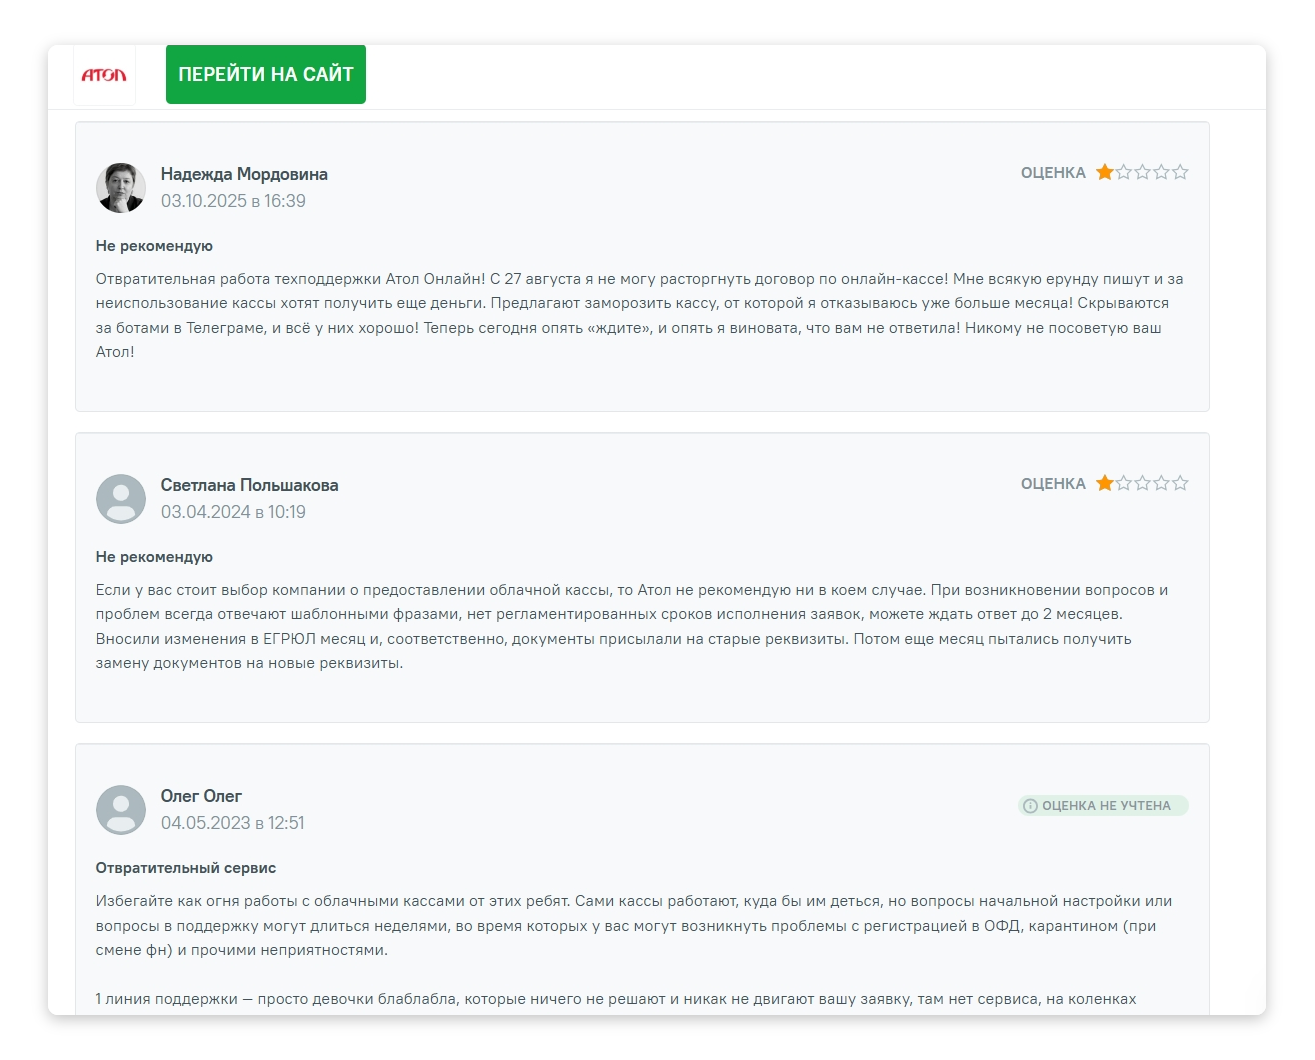Click Светлана Польшакова's placeholder avatar icon
Image resolution: width=1315 pixels, height=1060 pixels.
point(121,498)
